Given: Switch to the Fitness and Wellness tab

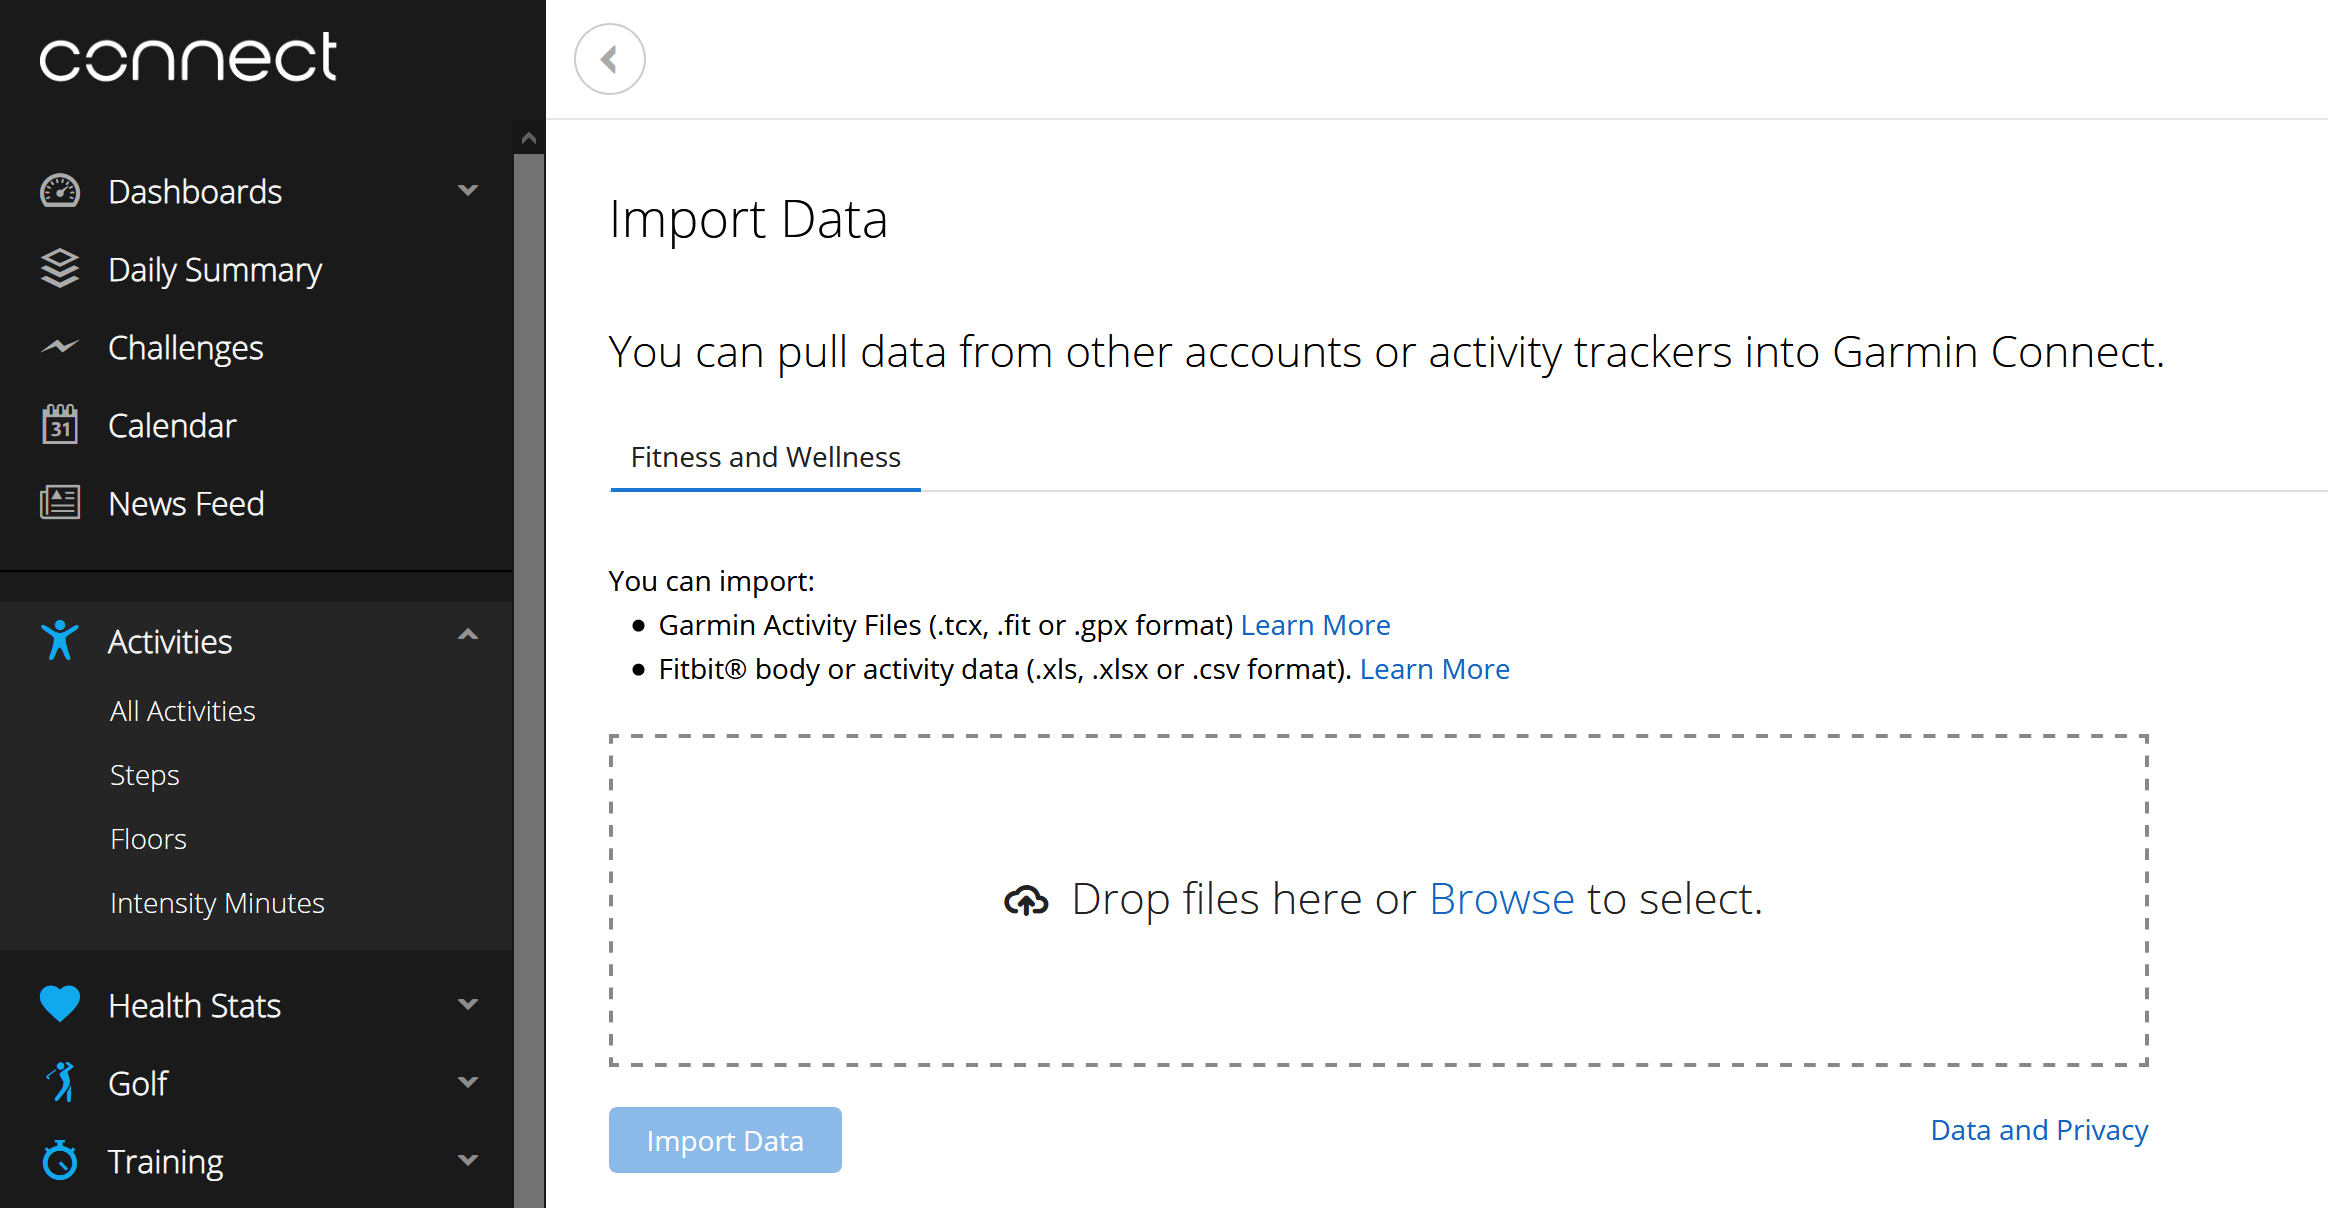Looking at the screenshot, I should click(765, 457).
